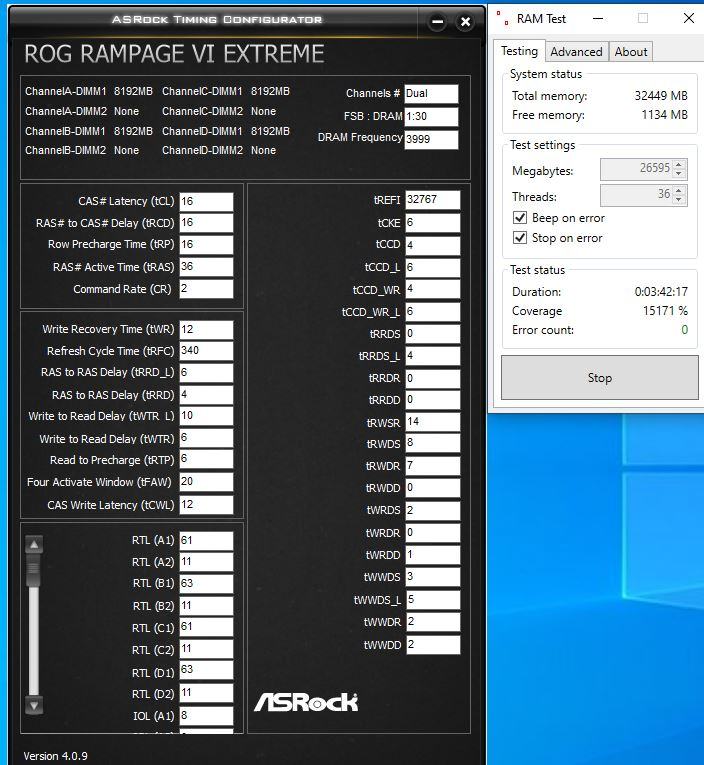Select the RTL (B1) value field
This screenshot has width=704, height=765.
tap(206, 584)
